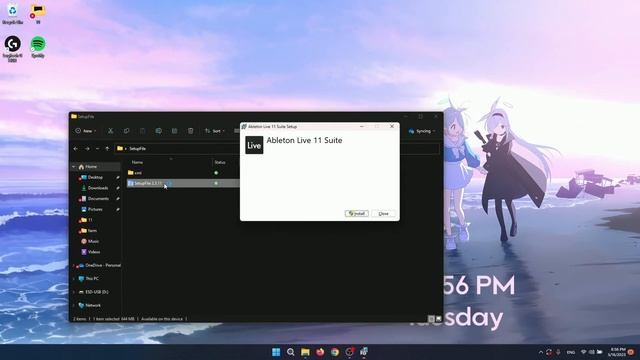This screenshot has width=640, height=360.
Task: Show hidden system tray icons
Action: point(541,352)
